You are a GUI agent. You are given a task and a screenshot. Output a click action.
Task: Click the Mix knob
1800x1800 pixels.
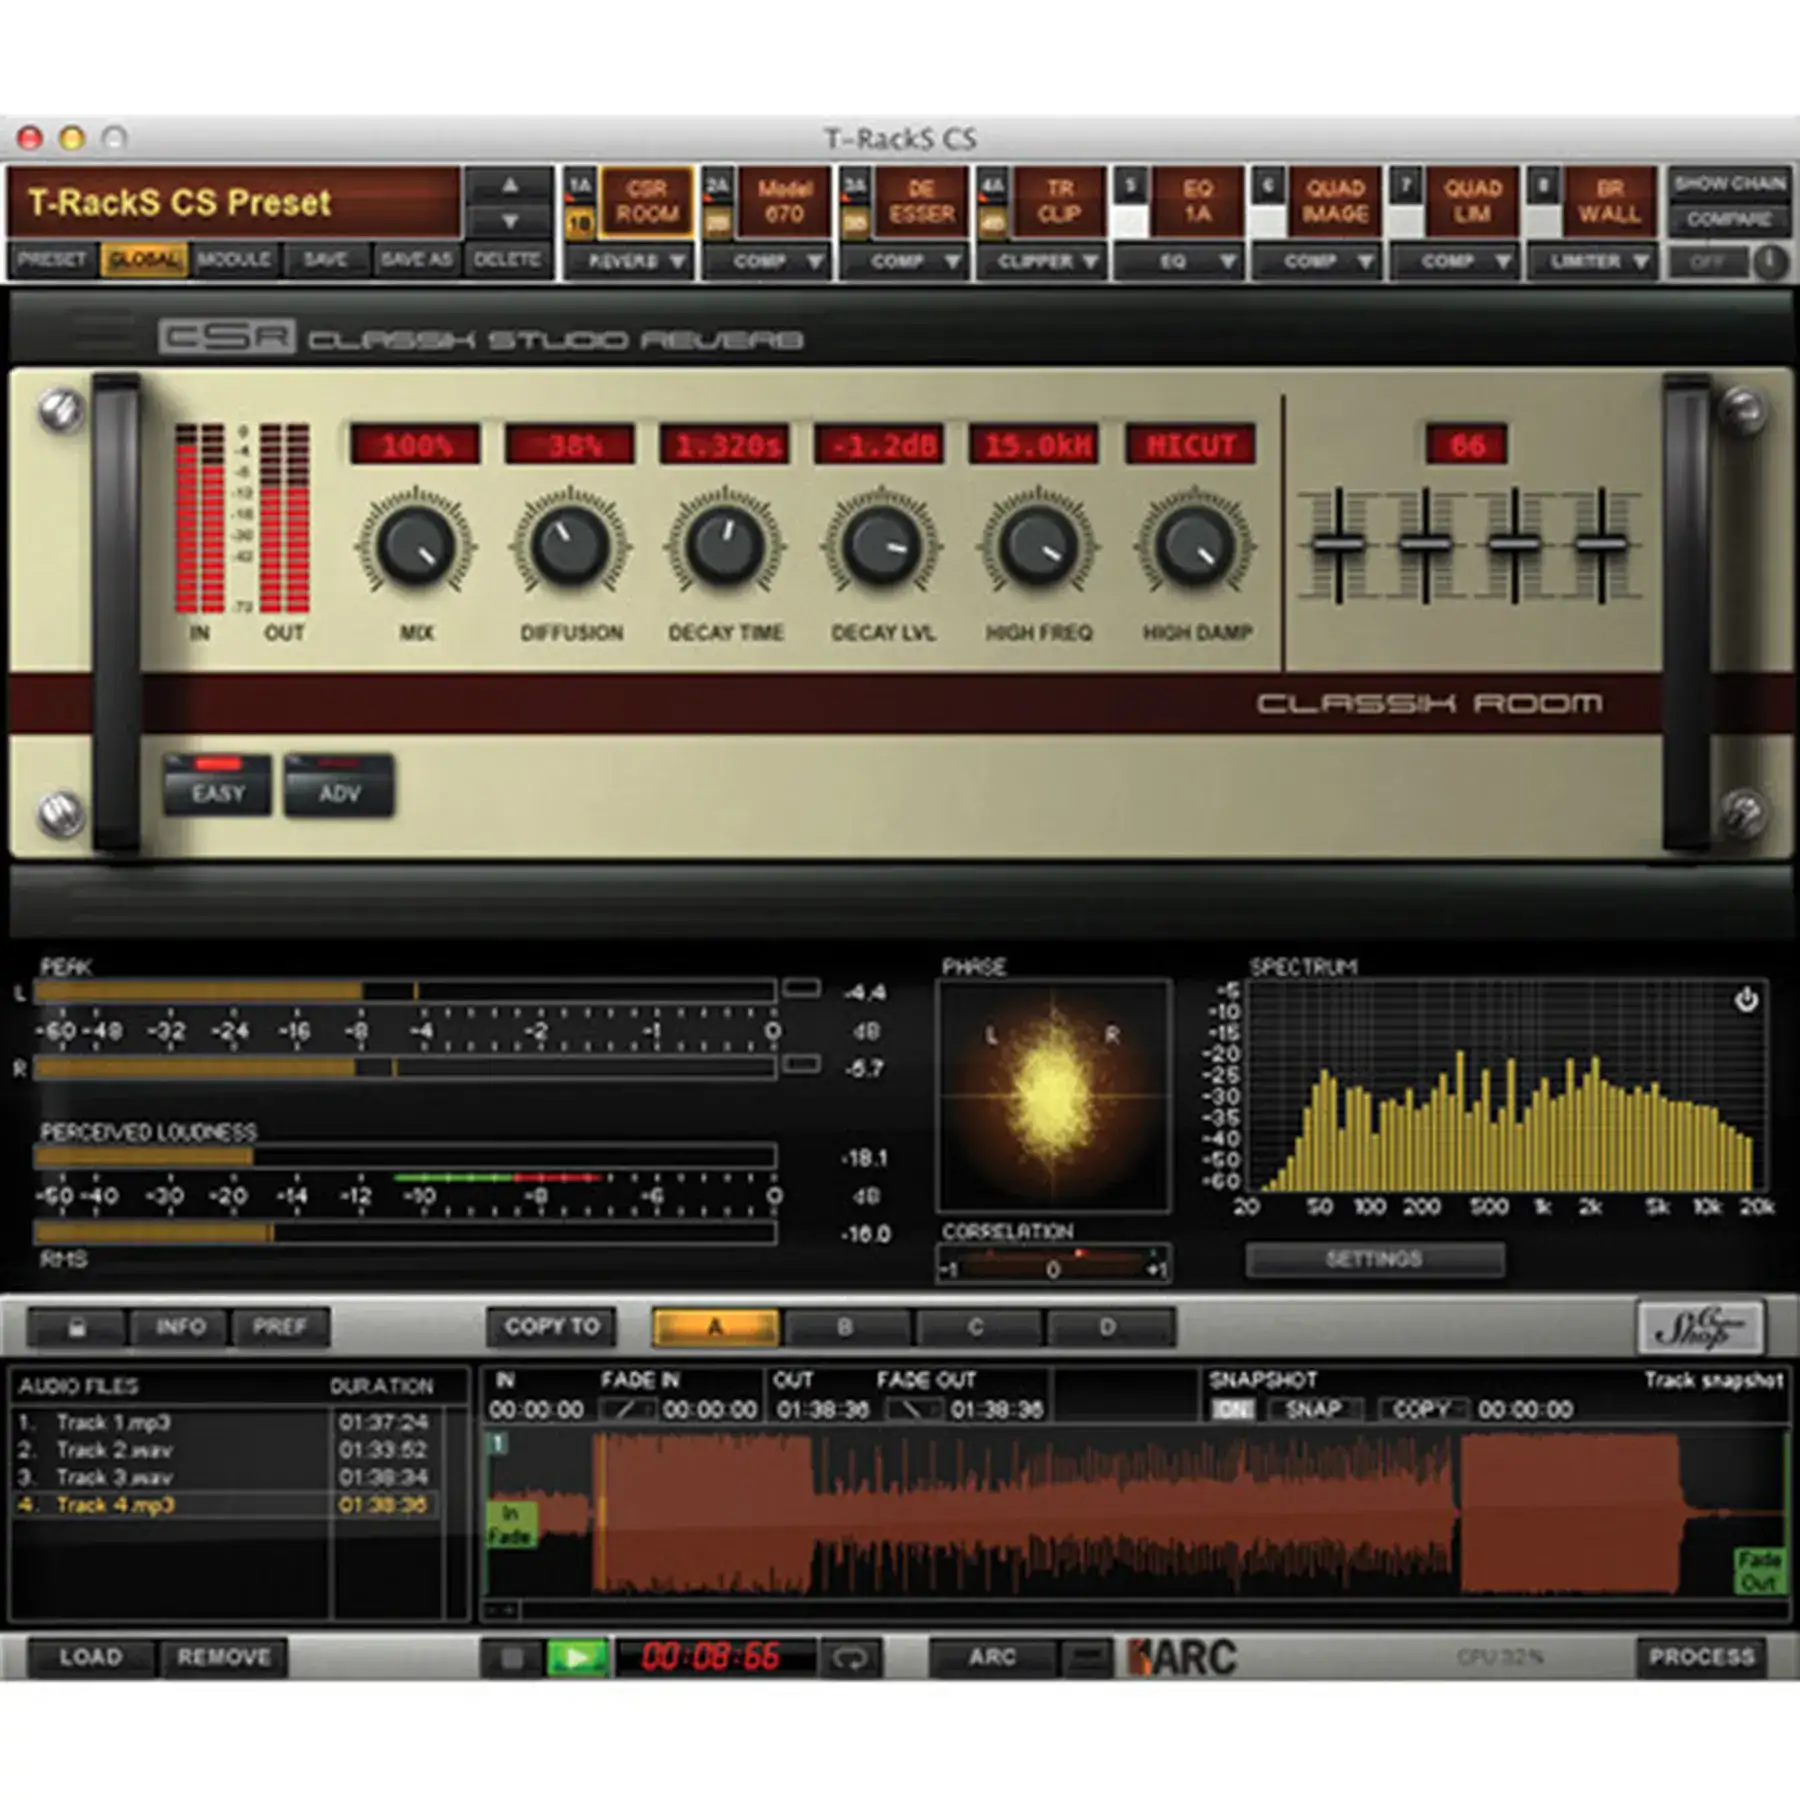(416, 546)
